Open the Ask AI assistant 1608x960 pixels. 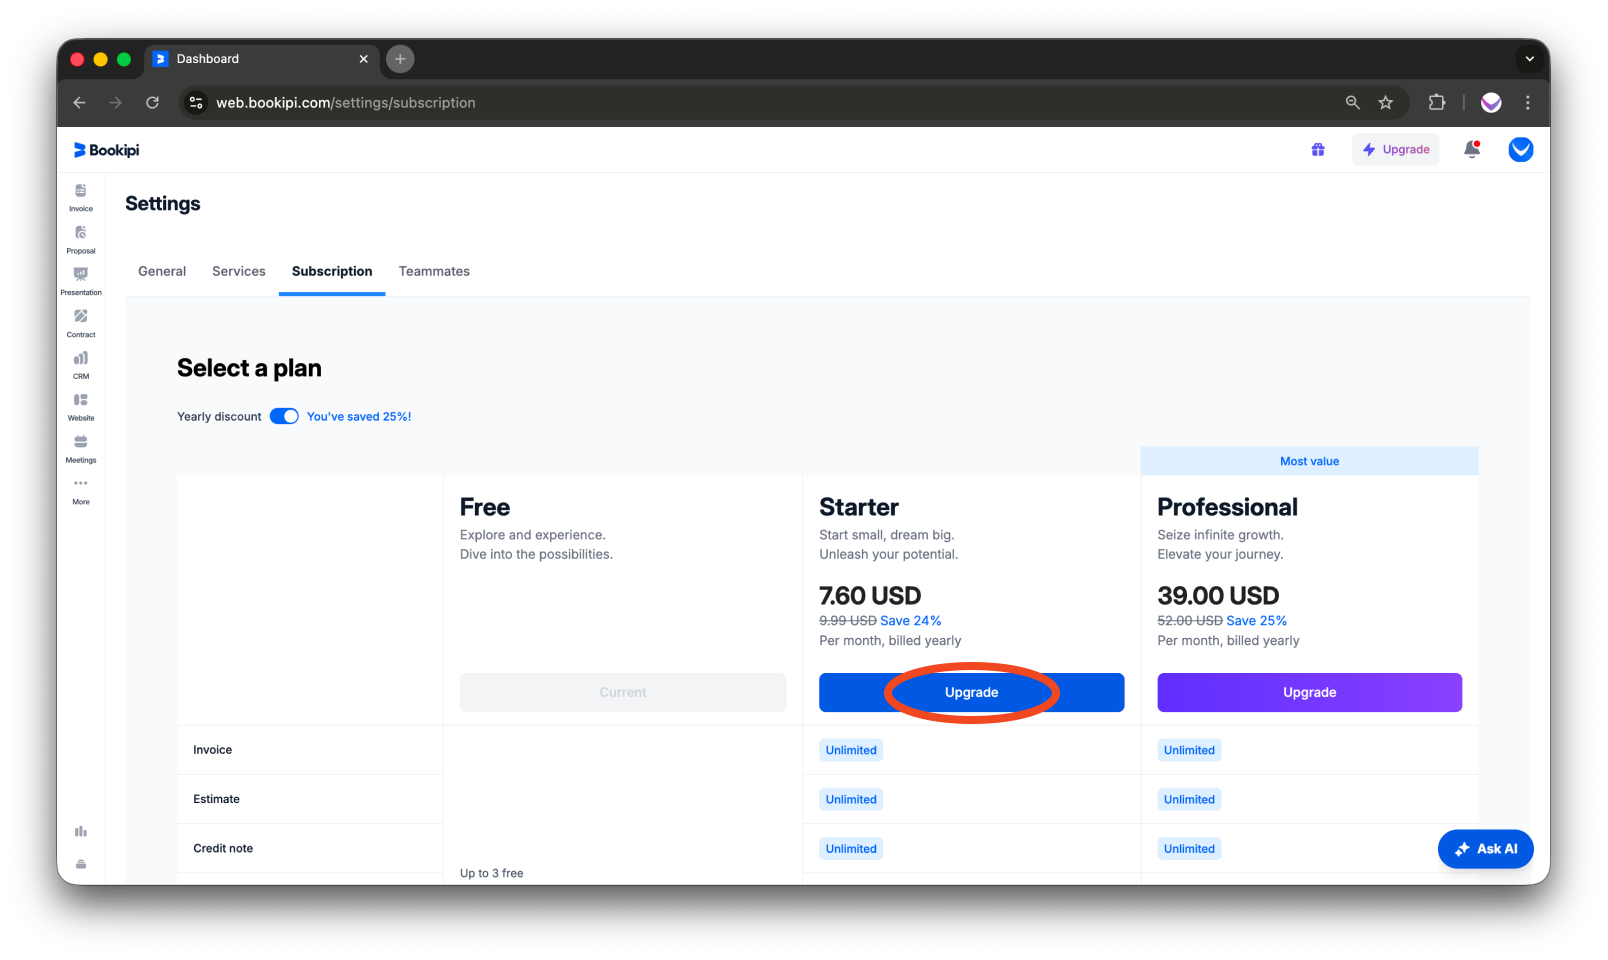click(x=1485, y=848)
